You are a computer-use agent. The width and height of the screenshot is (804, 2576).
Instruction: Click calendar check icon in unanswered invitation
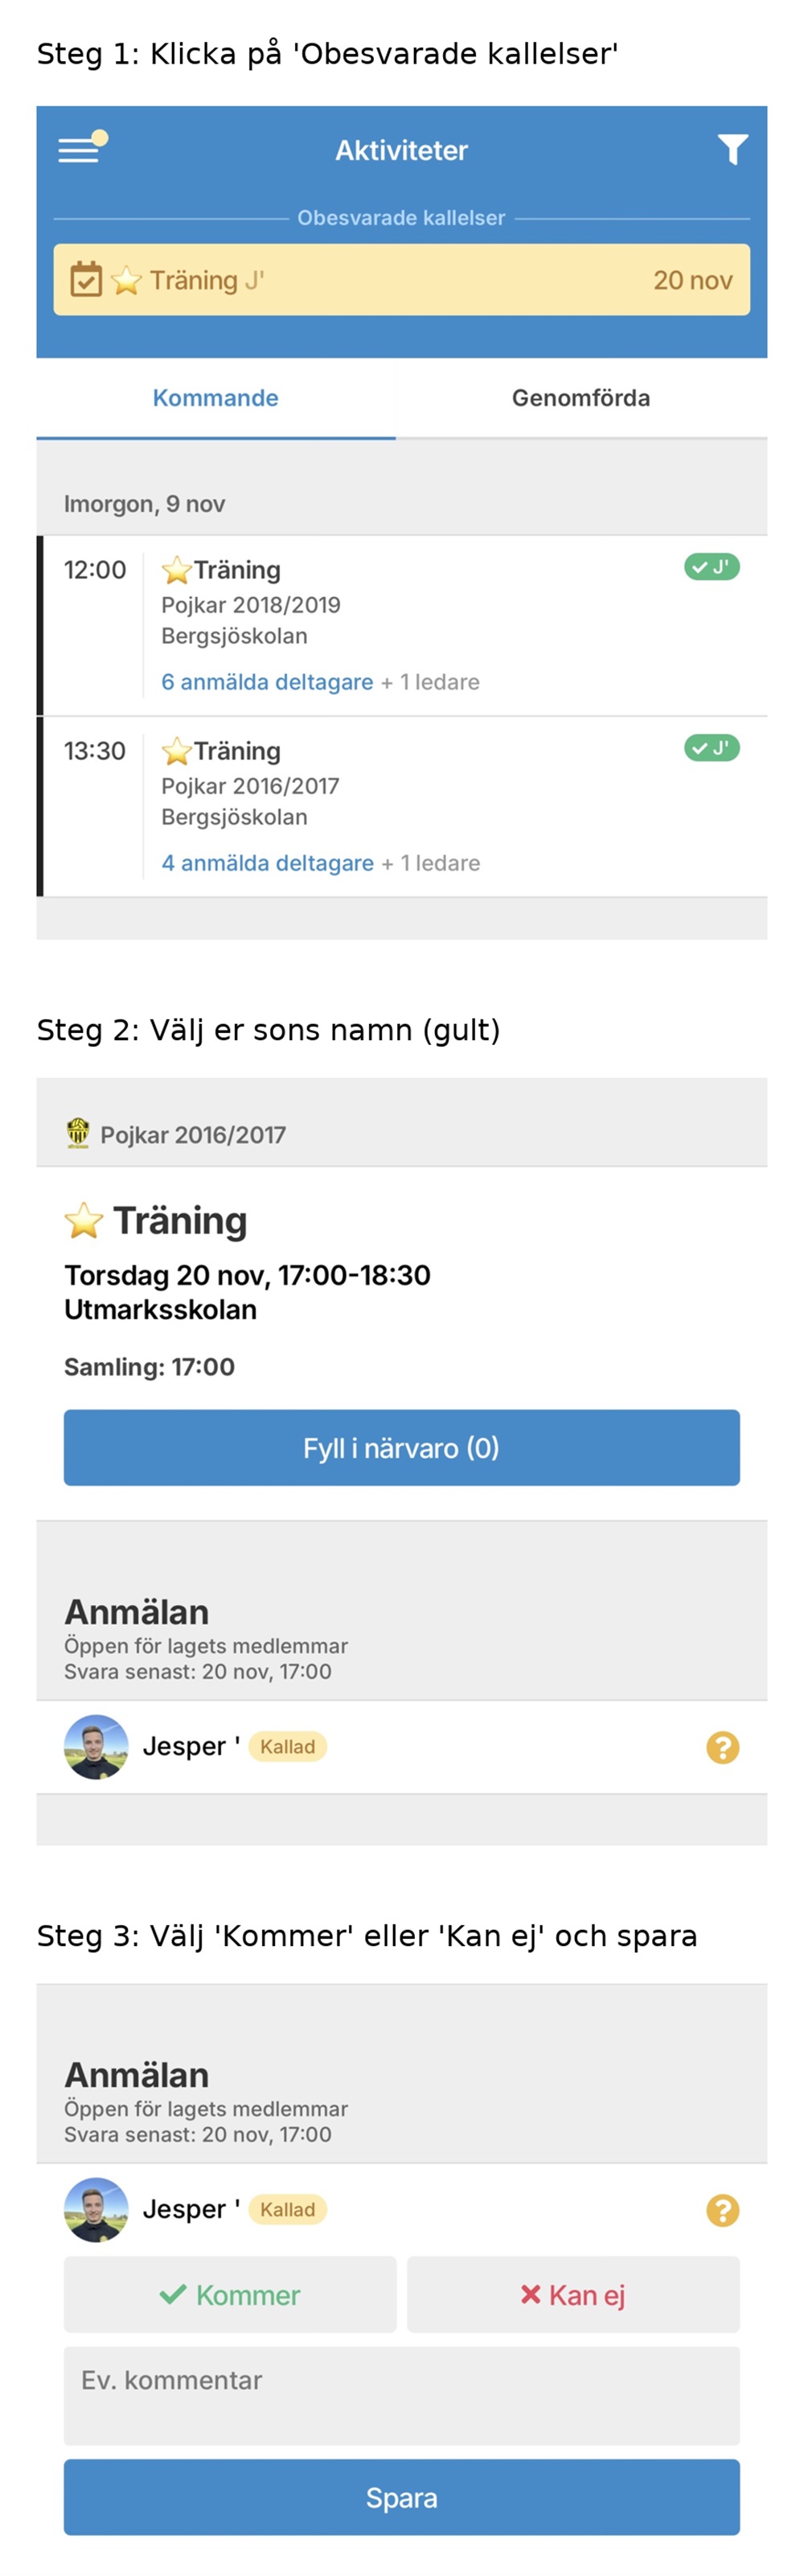click(86, 280)
